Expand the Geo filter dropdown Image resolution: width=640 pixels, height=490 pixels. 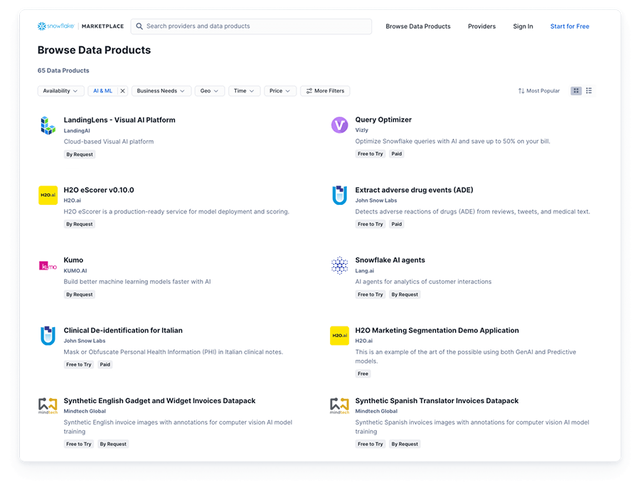(209, 91)
